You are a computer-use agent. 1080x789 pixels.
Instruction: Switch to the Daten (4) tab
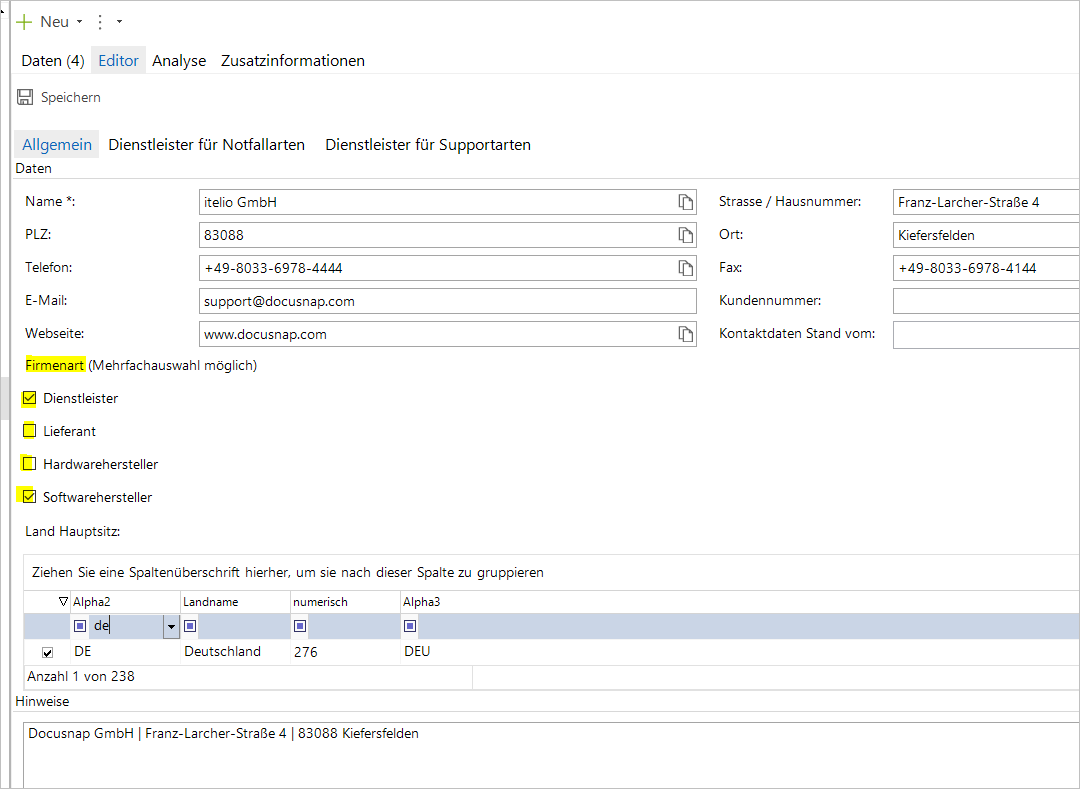53,61
